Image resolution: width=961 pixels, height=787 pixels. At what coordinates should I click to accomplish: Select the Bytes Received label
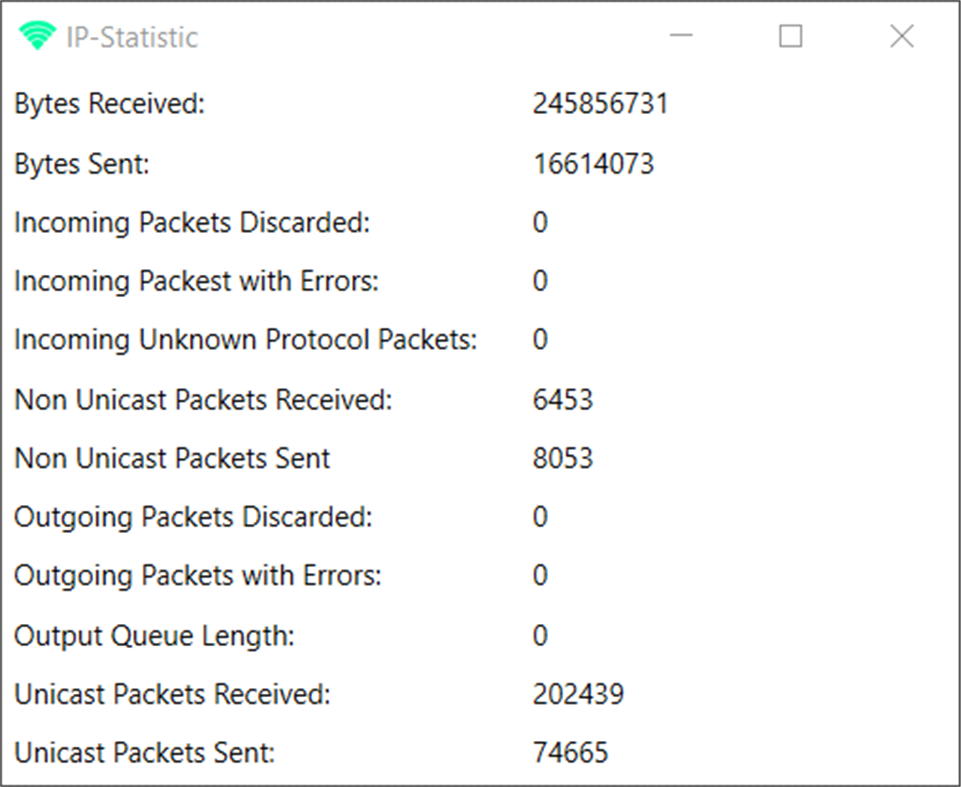tap(109, 104)
